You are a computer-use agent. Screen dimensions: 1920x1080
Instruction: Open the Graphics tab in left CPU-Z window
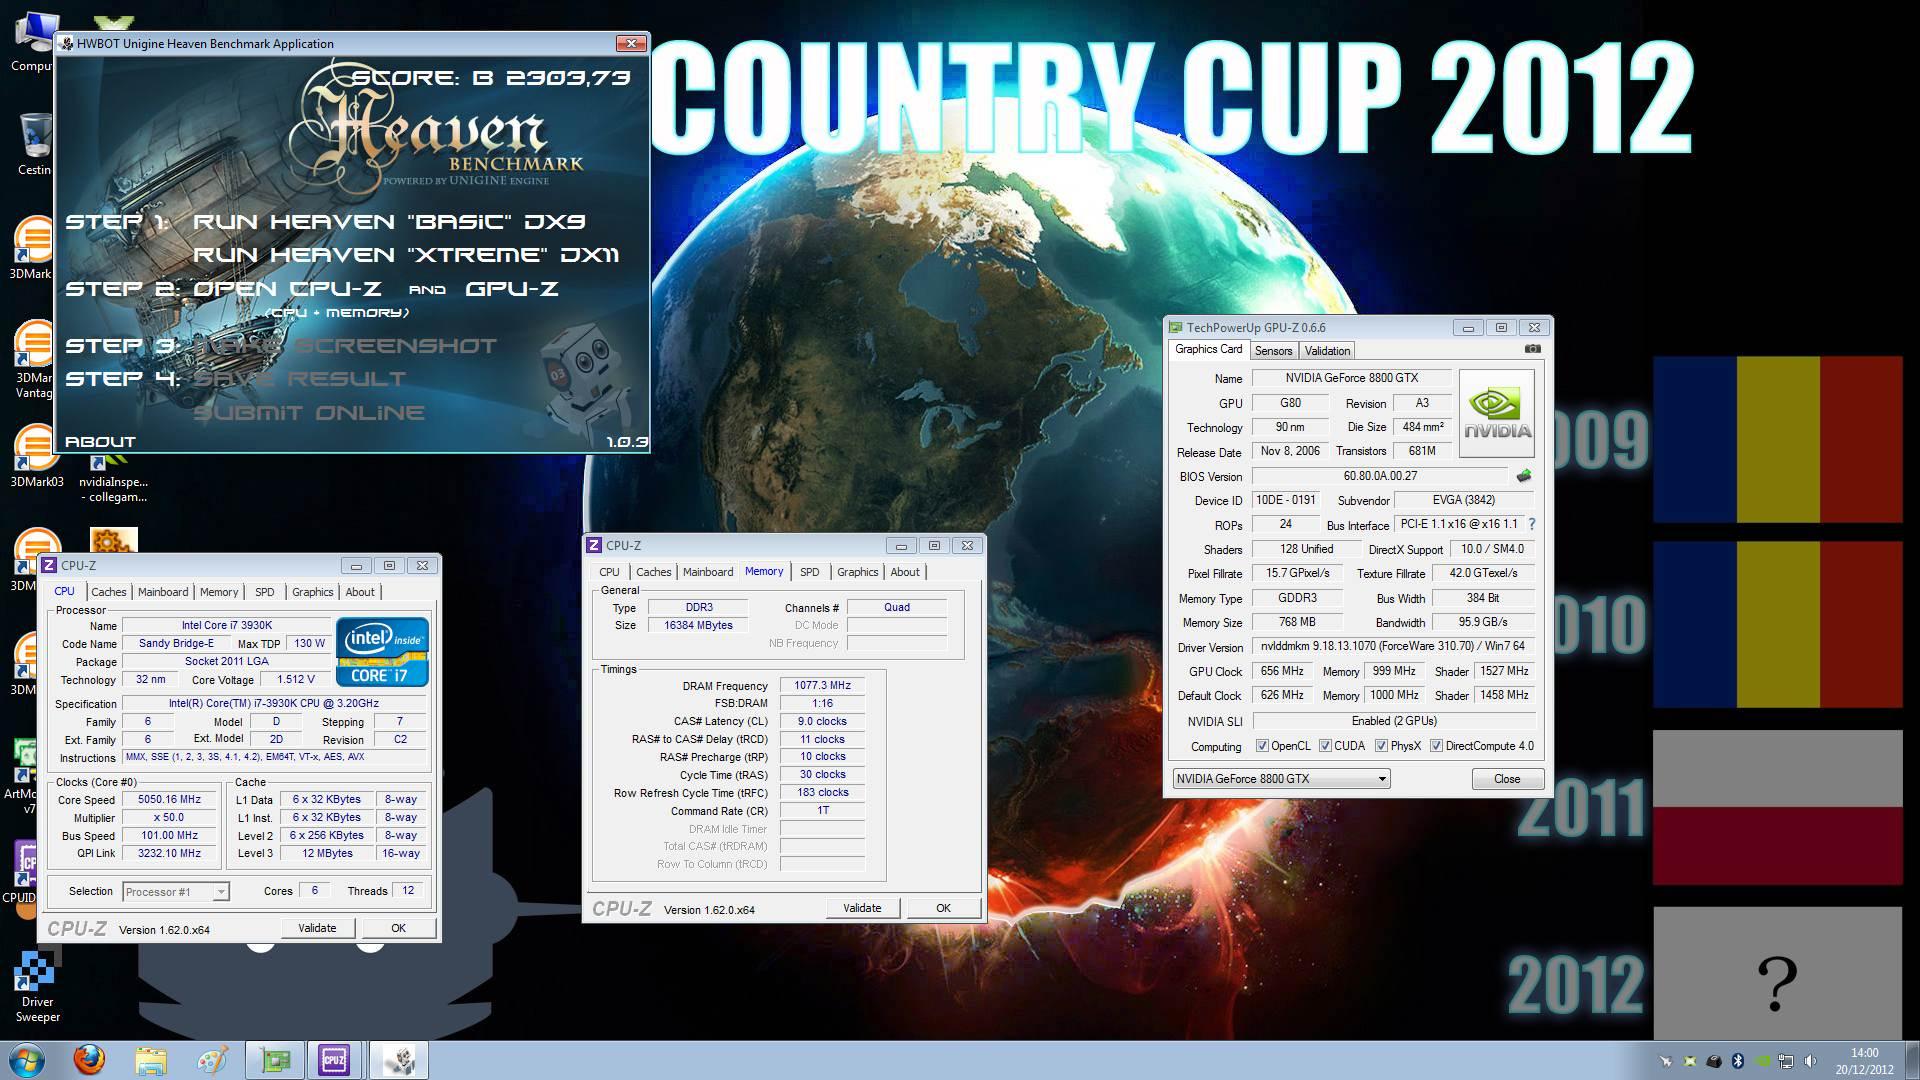[x=312, y=592]
